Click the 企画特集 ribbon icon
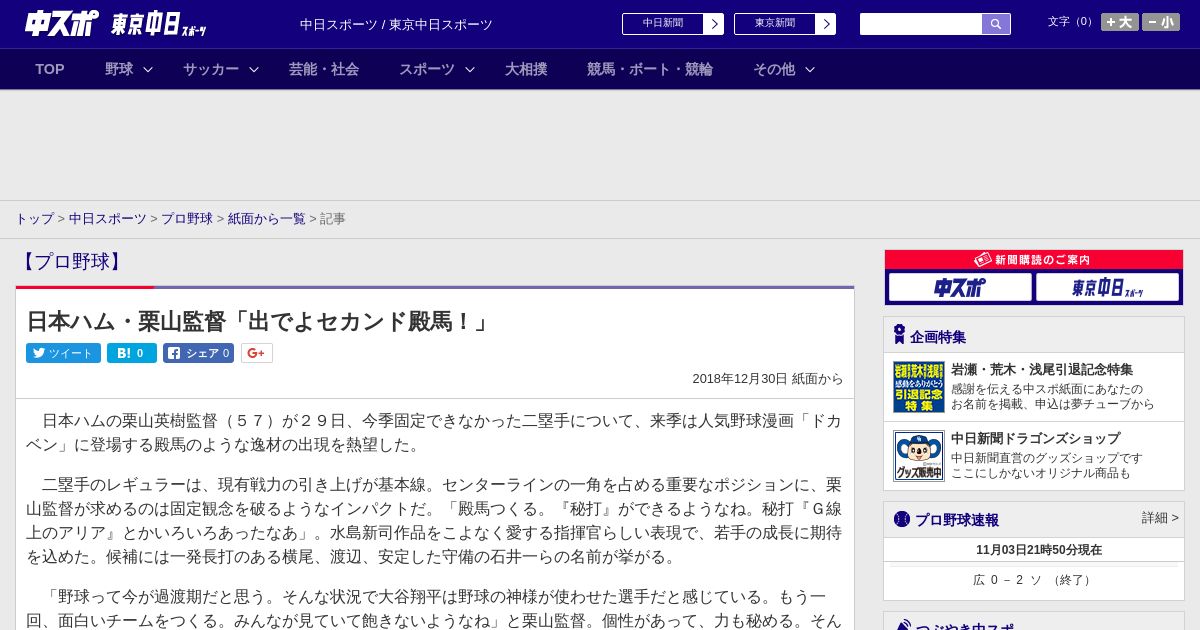Screen dimensions: 1200x630 pyautogui.click(x=899, y=335)
